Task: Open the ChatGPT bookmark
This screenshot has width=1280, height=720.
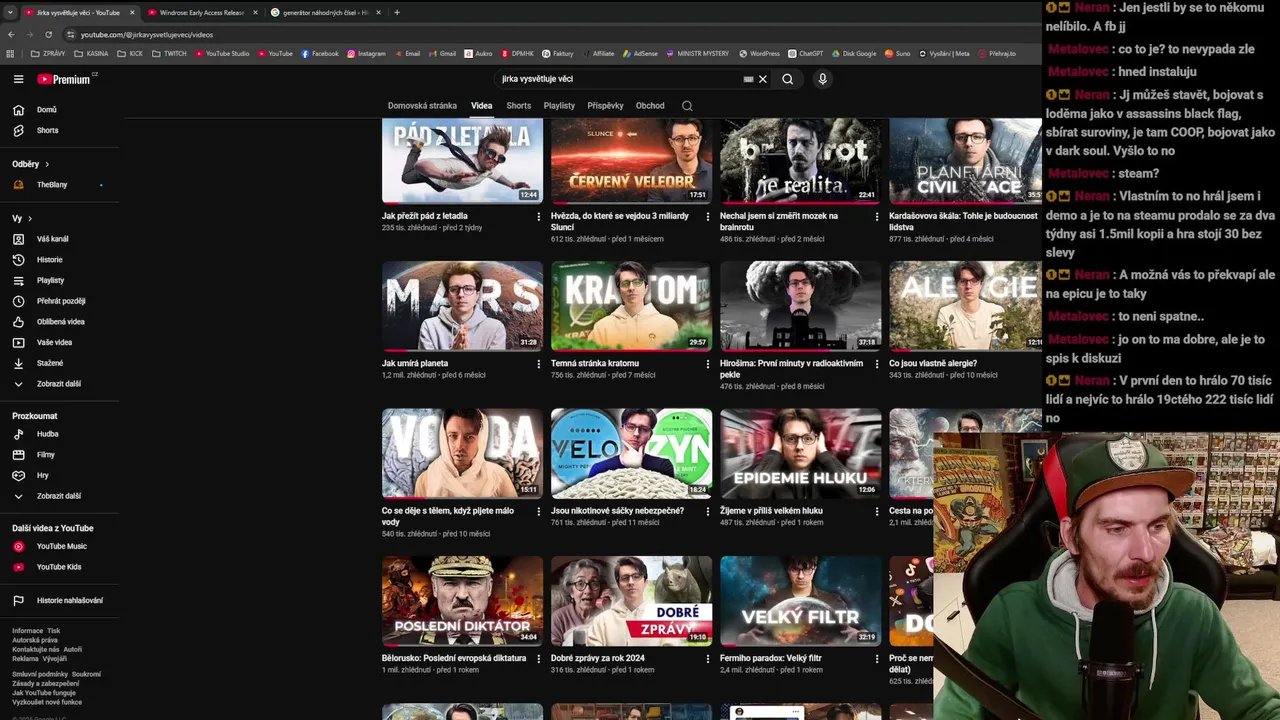Action: coord(805,53)
